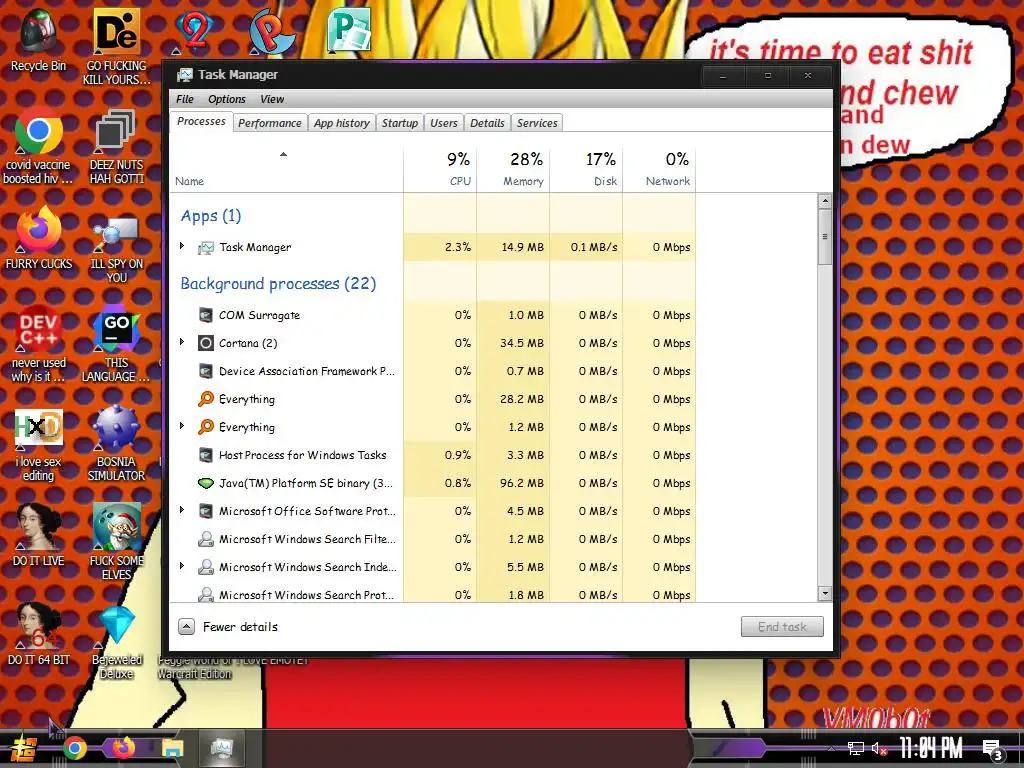This screenshot has width=1024, height=768.
Task: Open the ILL SPY ON YOU icon
Action: point(117,251)
